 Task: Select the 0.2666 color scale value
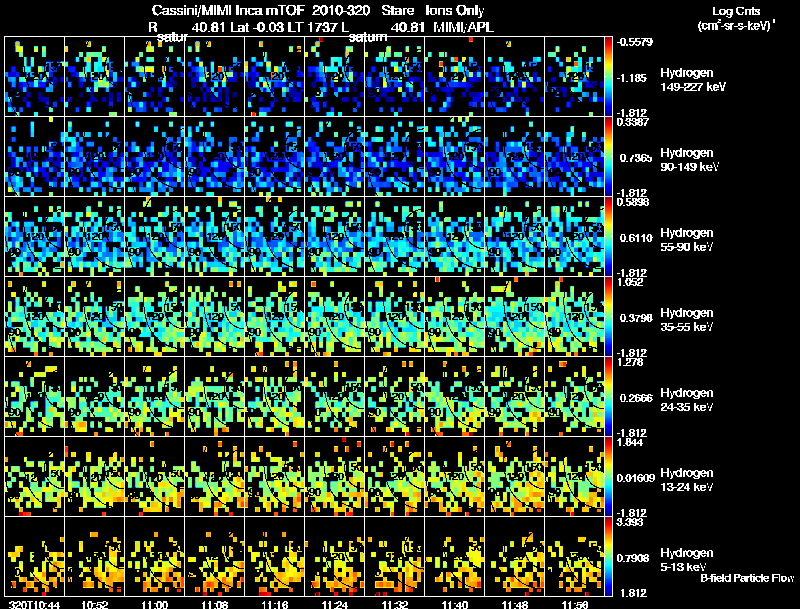pos(636,398)
